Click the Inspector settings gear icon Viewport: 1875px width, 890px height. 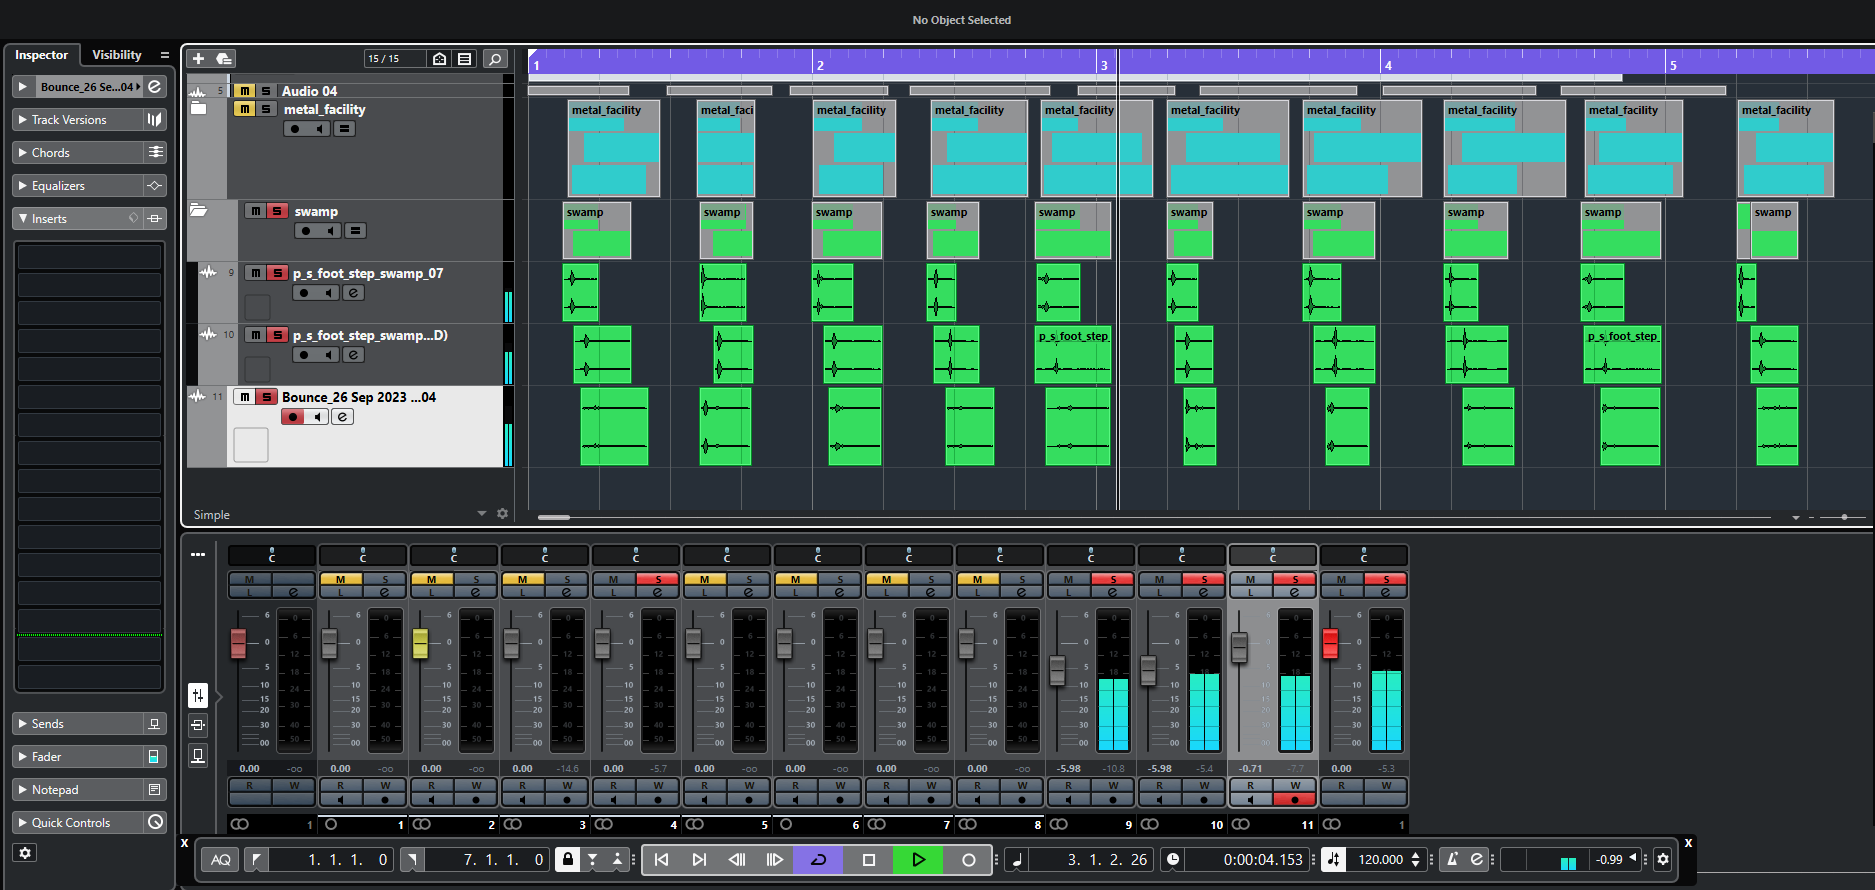[x=25, y=853]
